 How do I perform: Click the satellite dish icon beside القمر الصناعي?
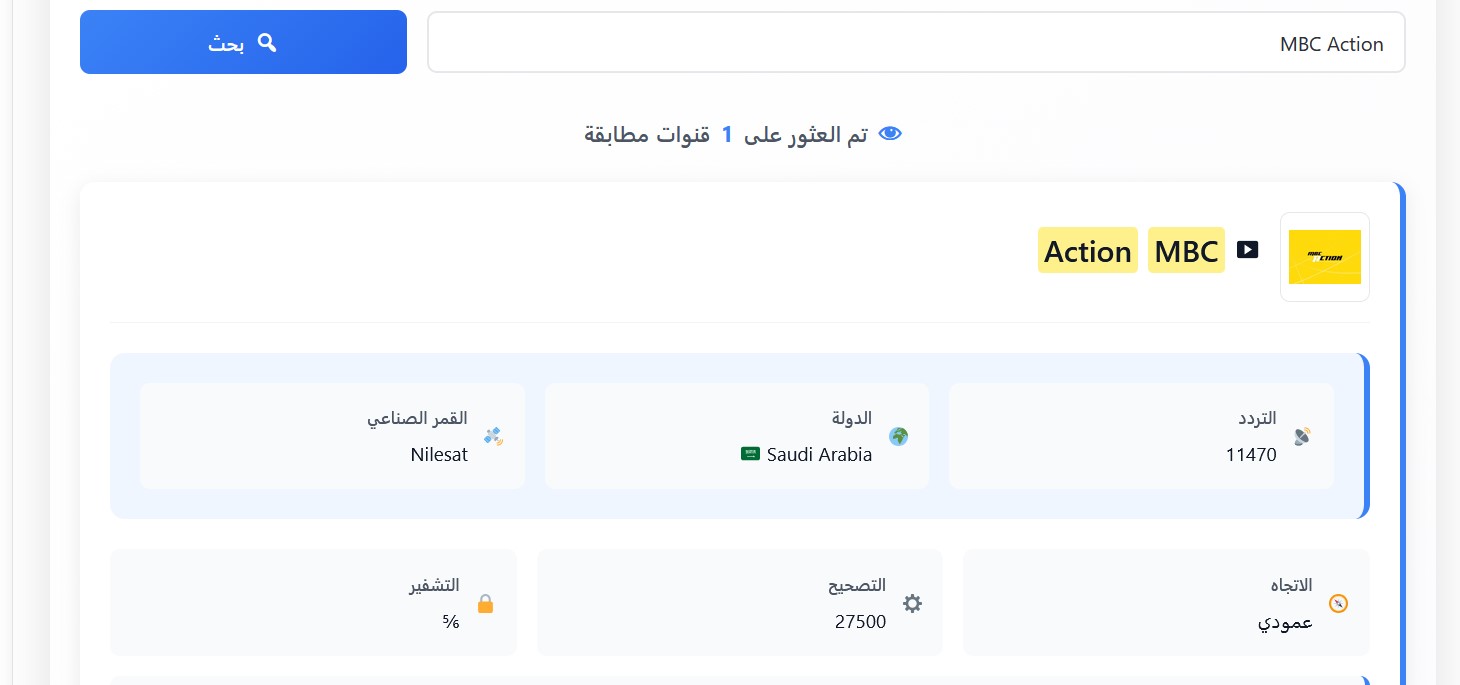[x=493, y=436]
